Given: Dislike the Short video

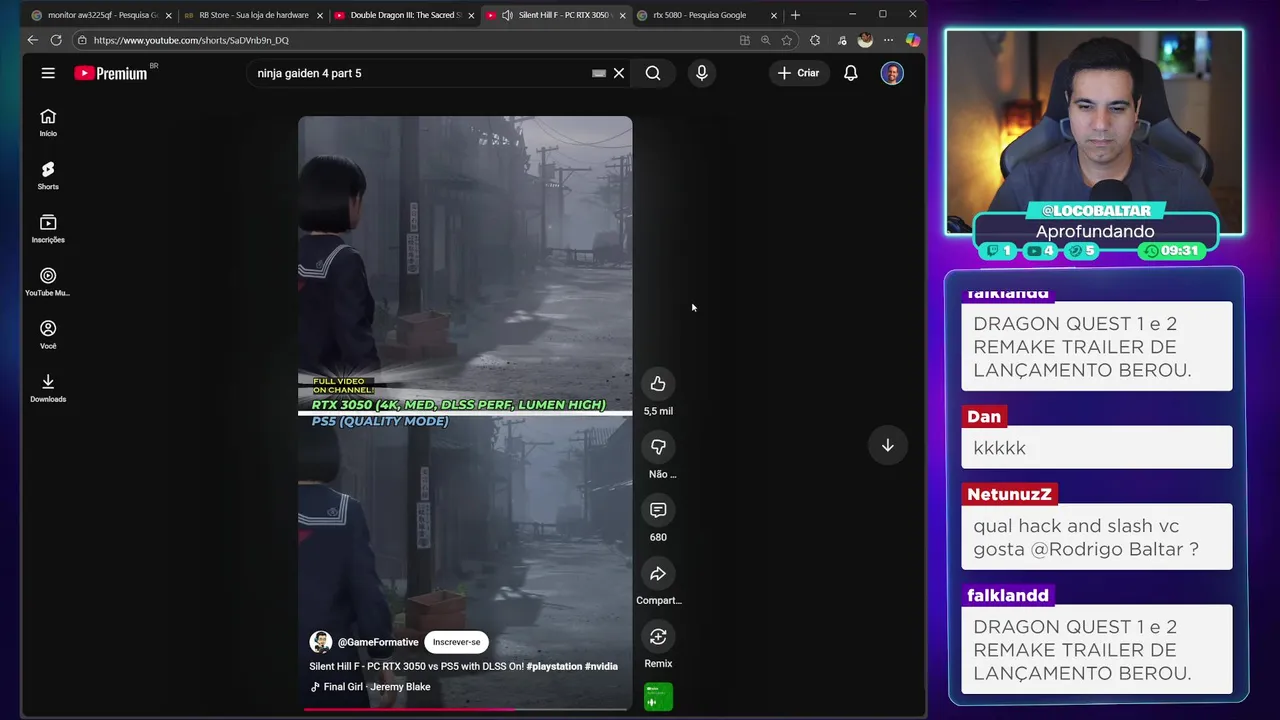Looking at the screenshot, I should point(658,447).
